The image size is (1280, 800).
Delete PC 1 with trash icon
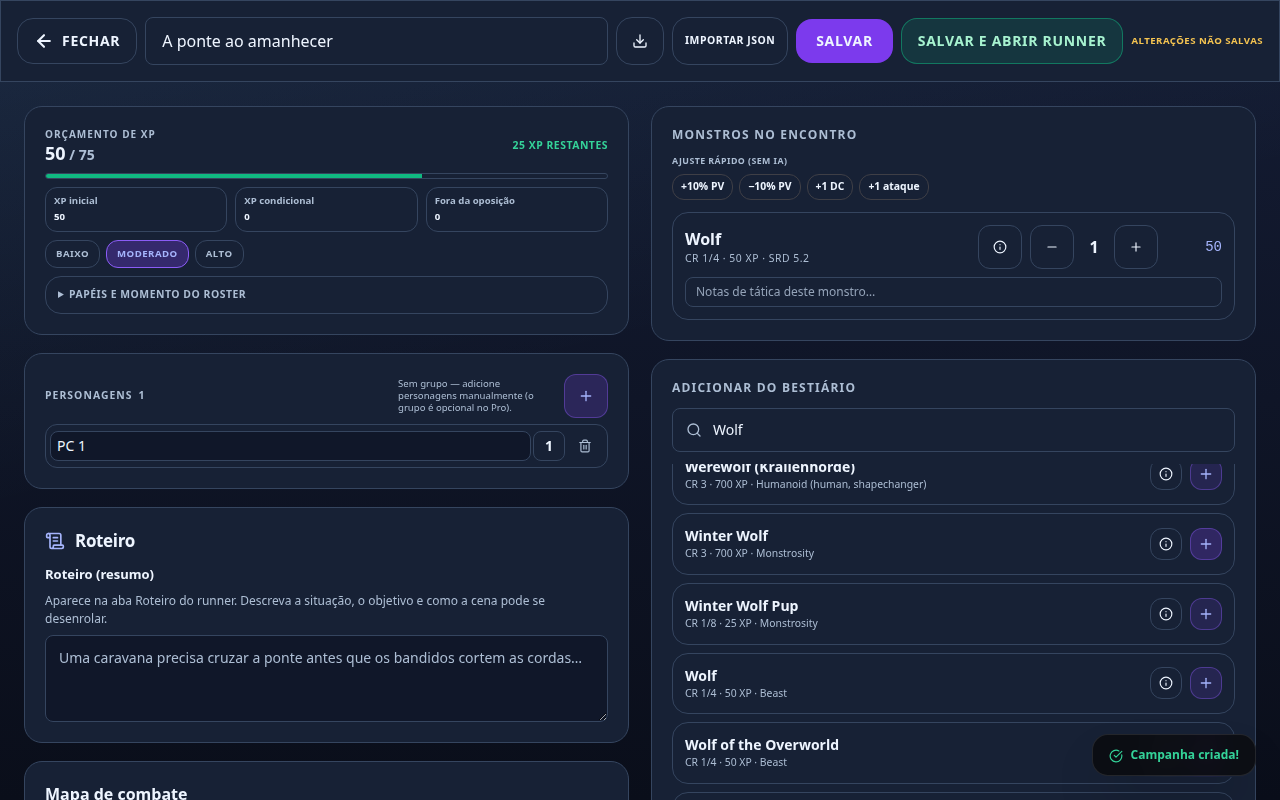click(585, 446)
